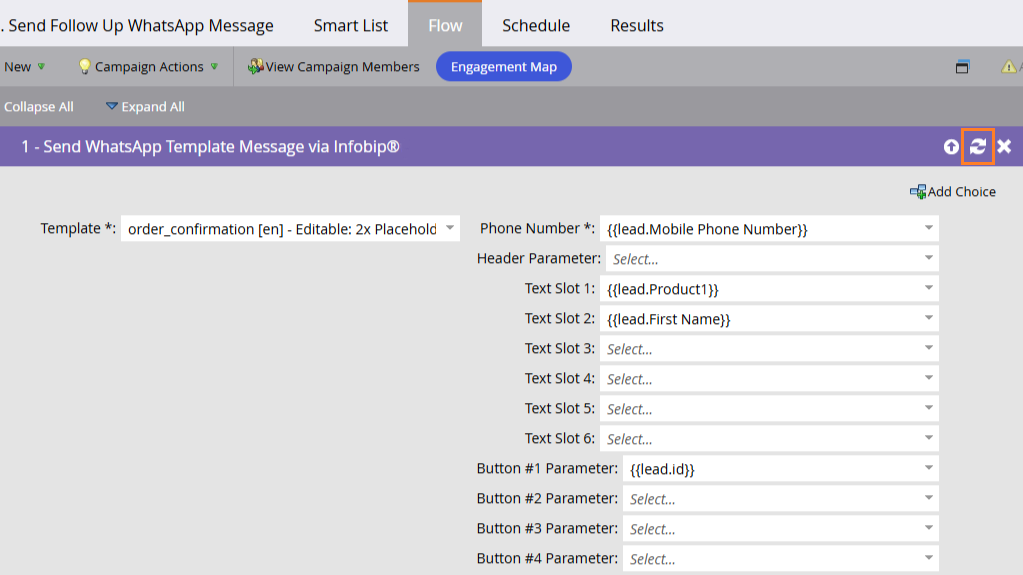Click the Button #2 Parameter Select field
The width and height of the screenshot is (1023, 575).
click(x=781, y=499)
